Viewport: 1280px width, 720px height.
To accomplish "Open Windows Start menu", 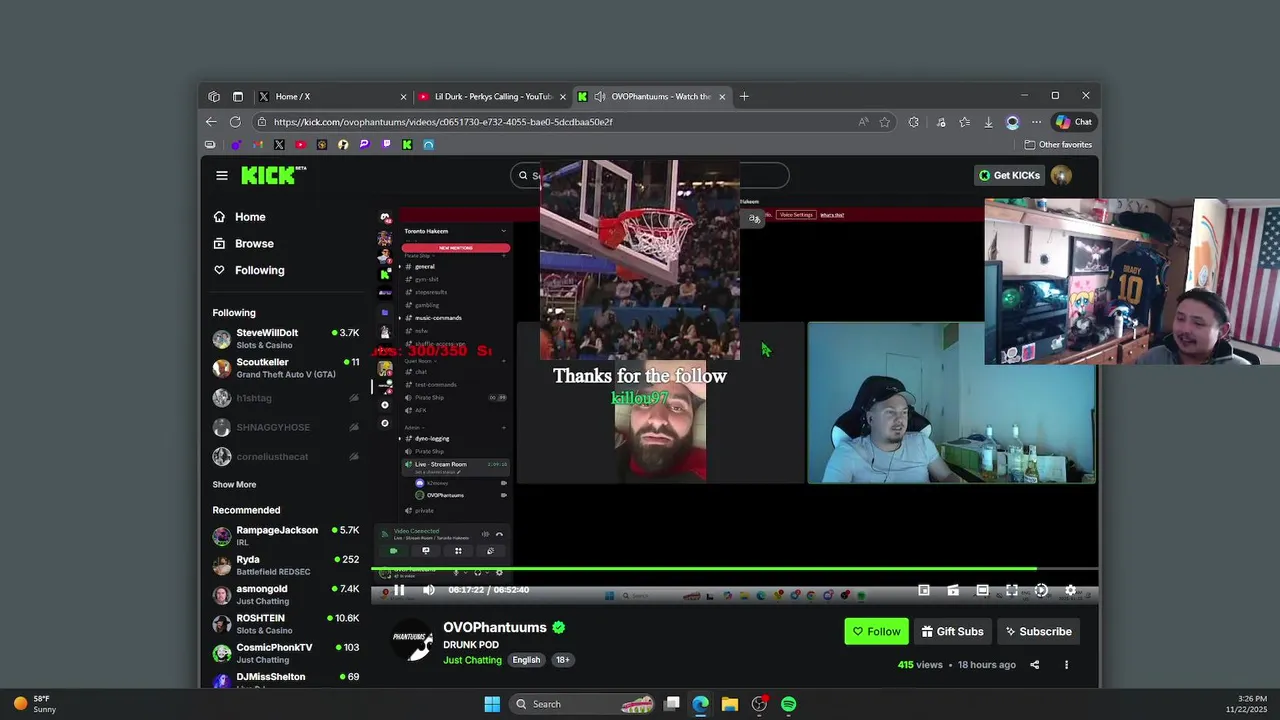I will pyautogui.click(x=492, y=704).
